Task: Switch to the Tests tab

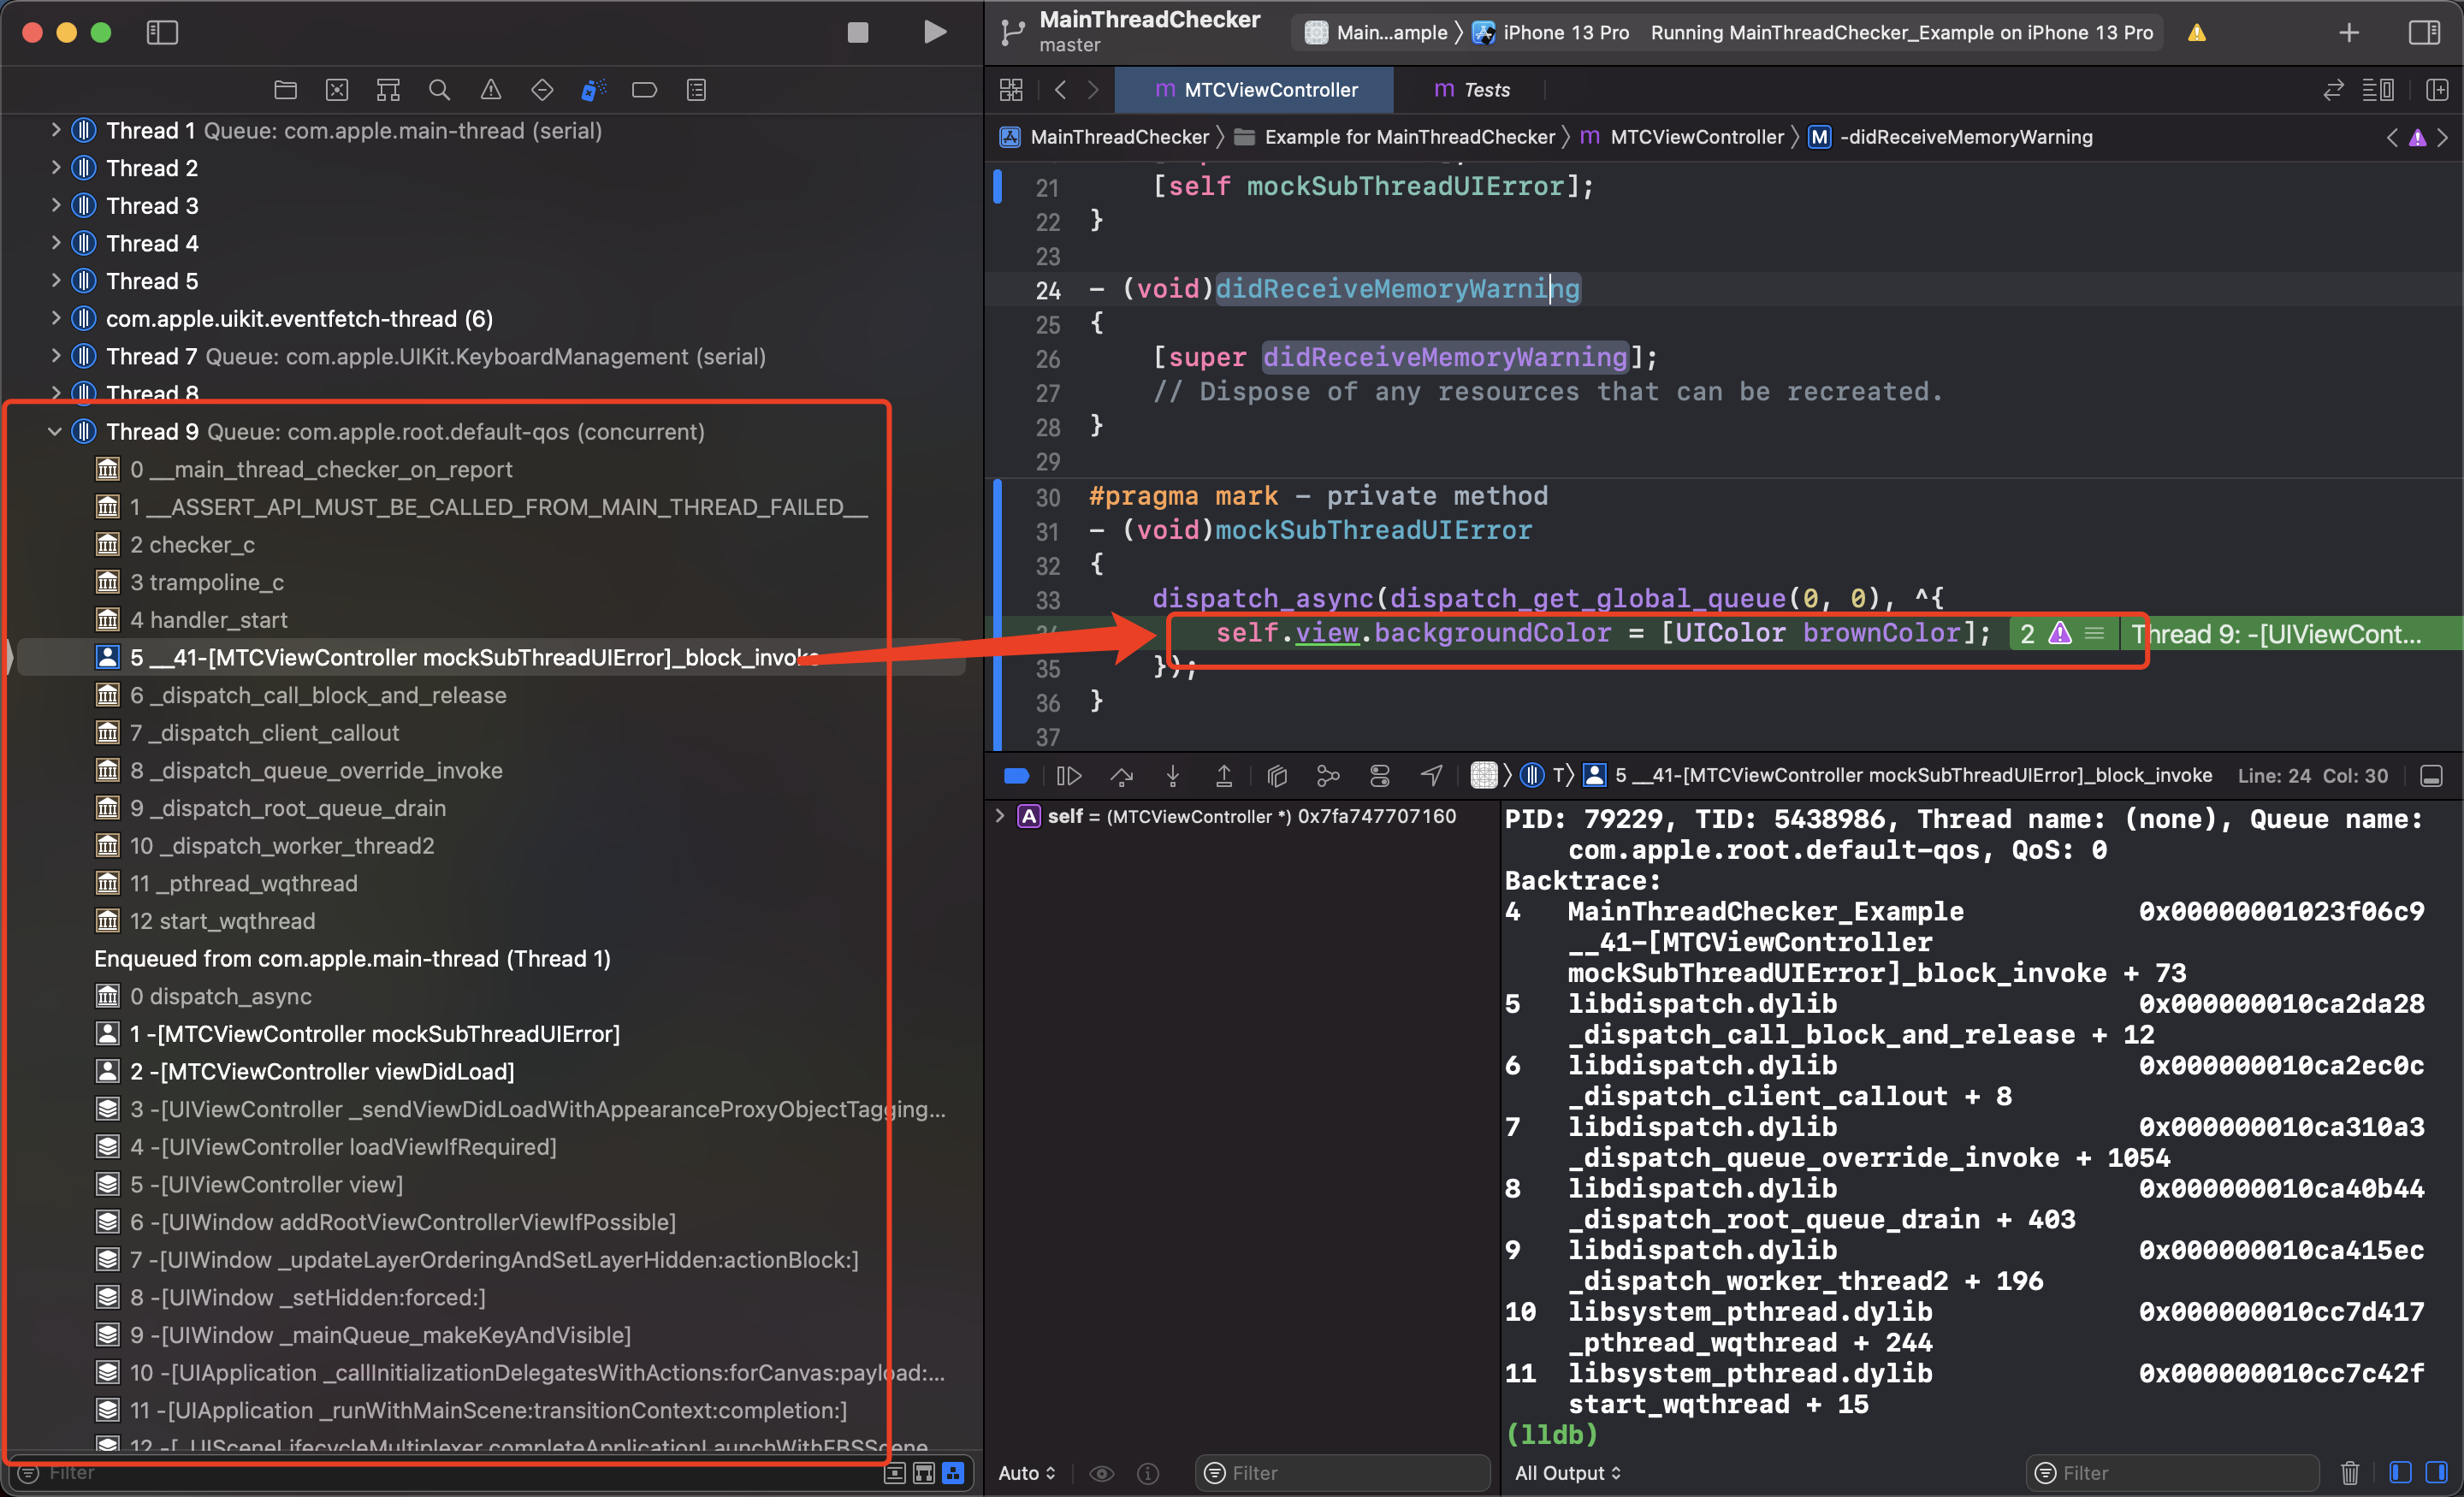Action: coord(1472,90)
